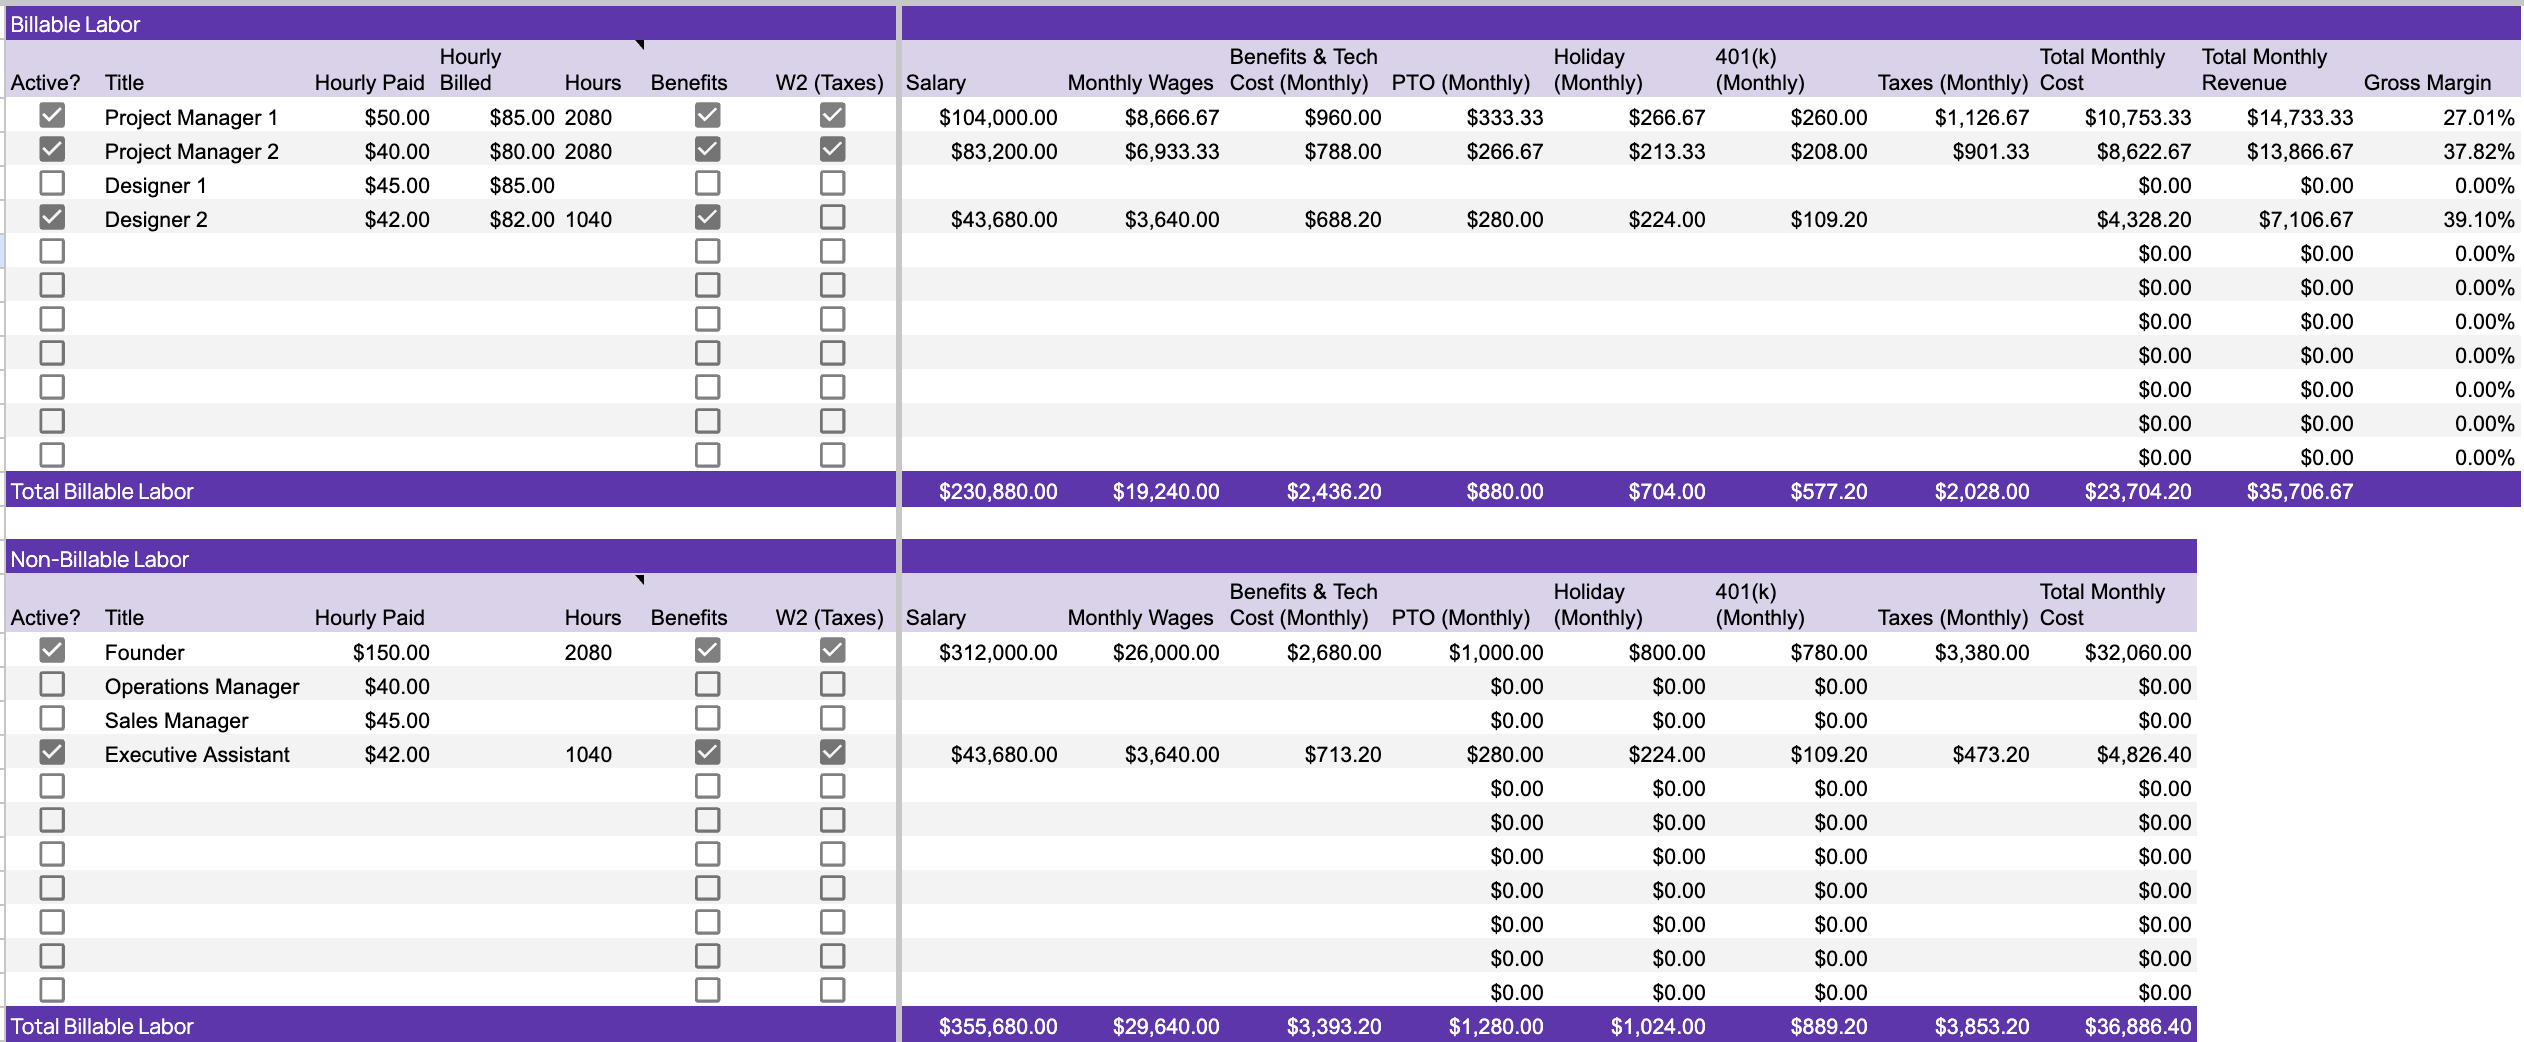
Task: Uncheck Active for Project Manager 2
Action: coord(52,150)
